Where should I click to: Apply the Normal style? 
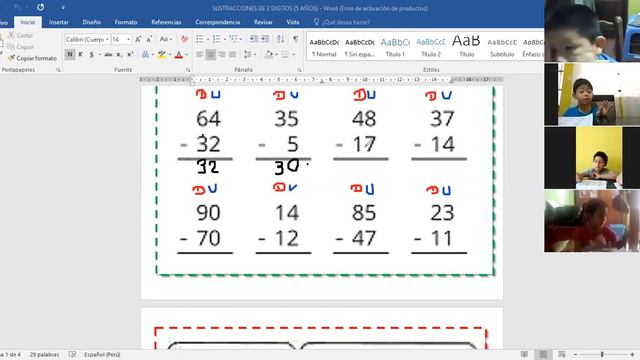[x=324, y=47]
